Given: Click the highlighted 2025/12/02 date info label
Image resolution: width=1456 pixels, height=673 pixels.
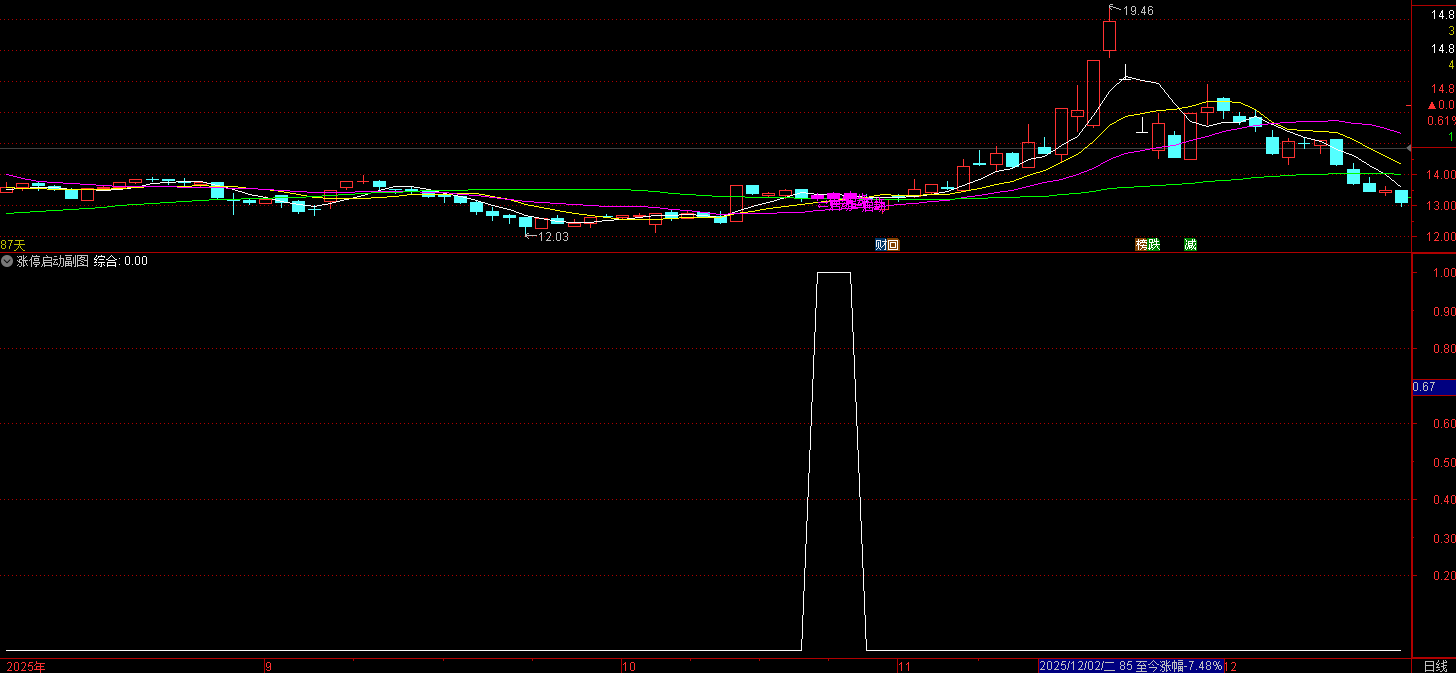Looking at the screenshot, I should click(x=1131, y=666).
